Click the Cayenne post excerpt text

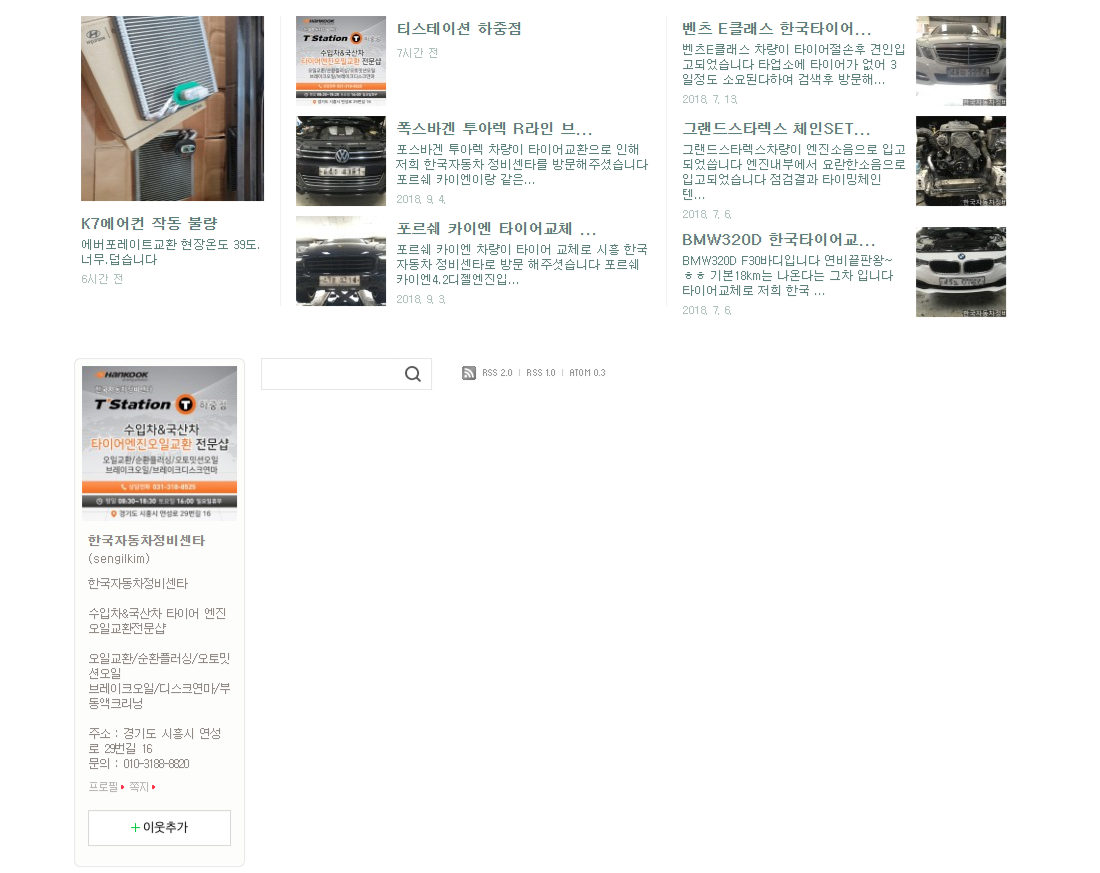[x=522, y=265]
